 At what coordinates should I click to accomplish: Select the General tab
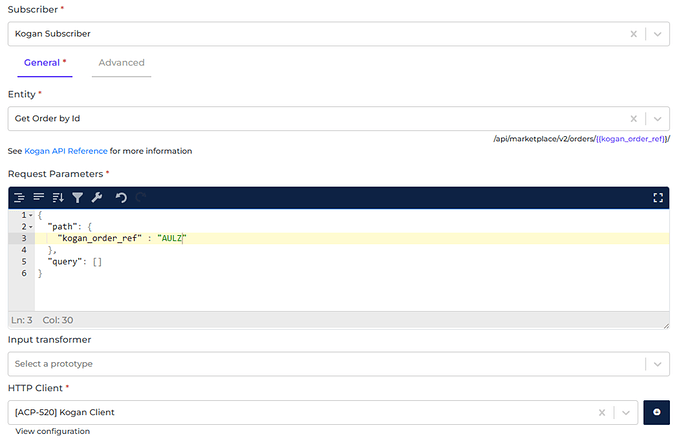point(45,63)
